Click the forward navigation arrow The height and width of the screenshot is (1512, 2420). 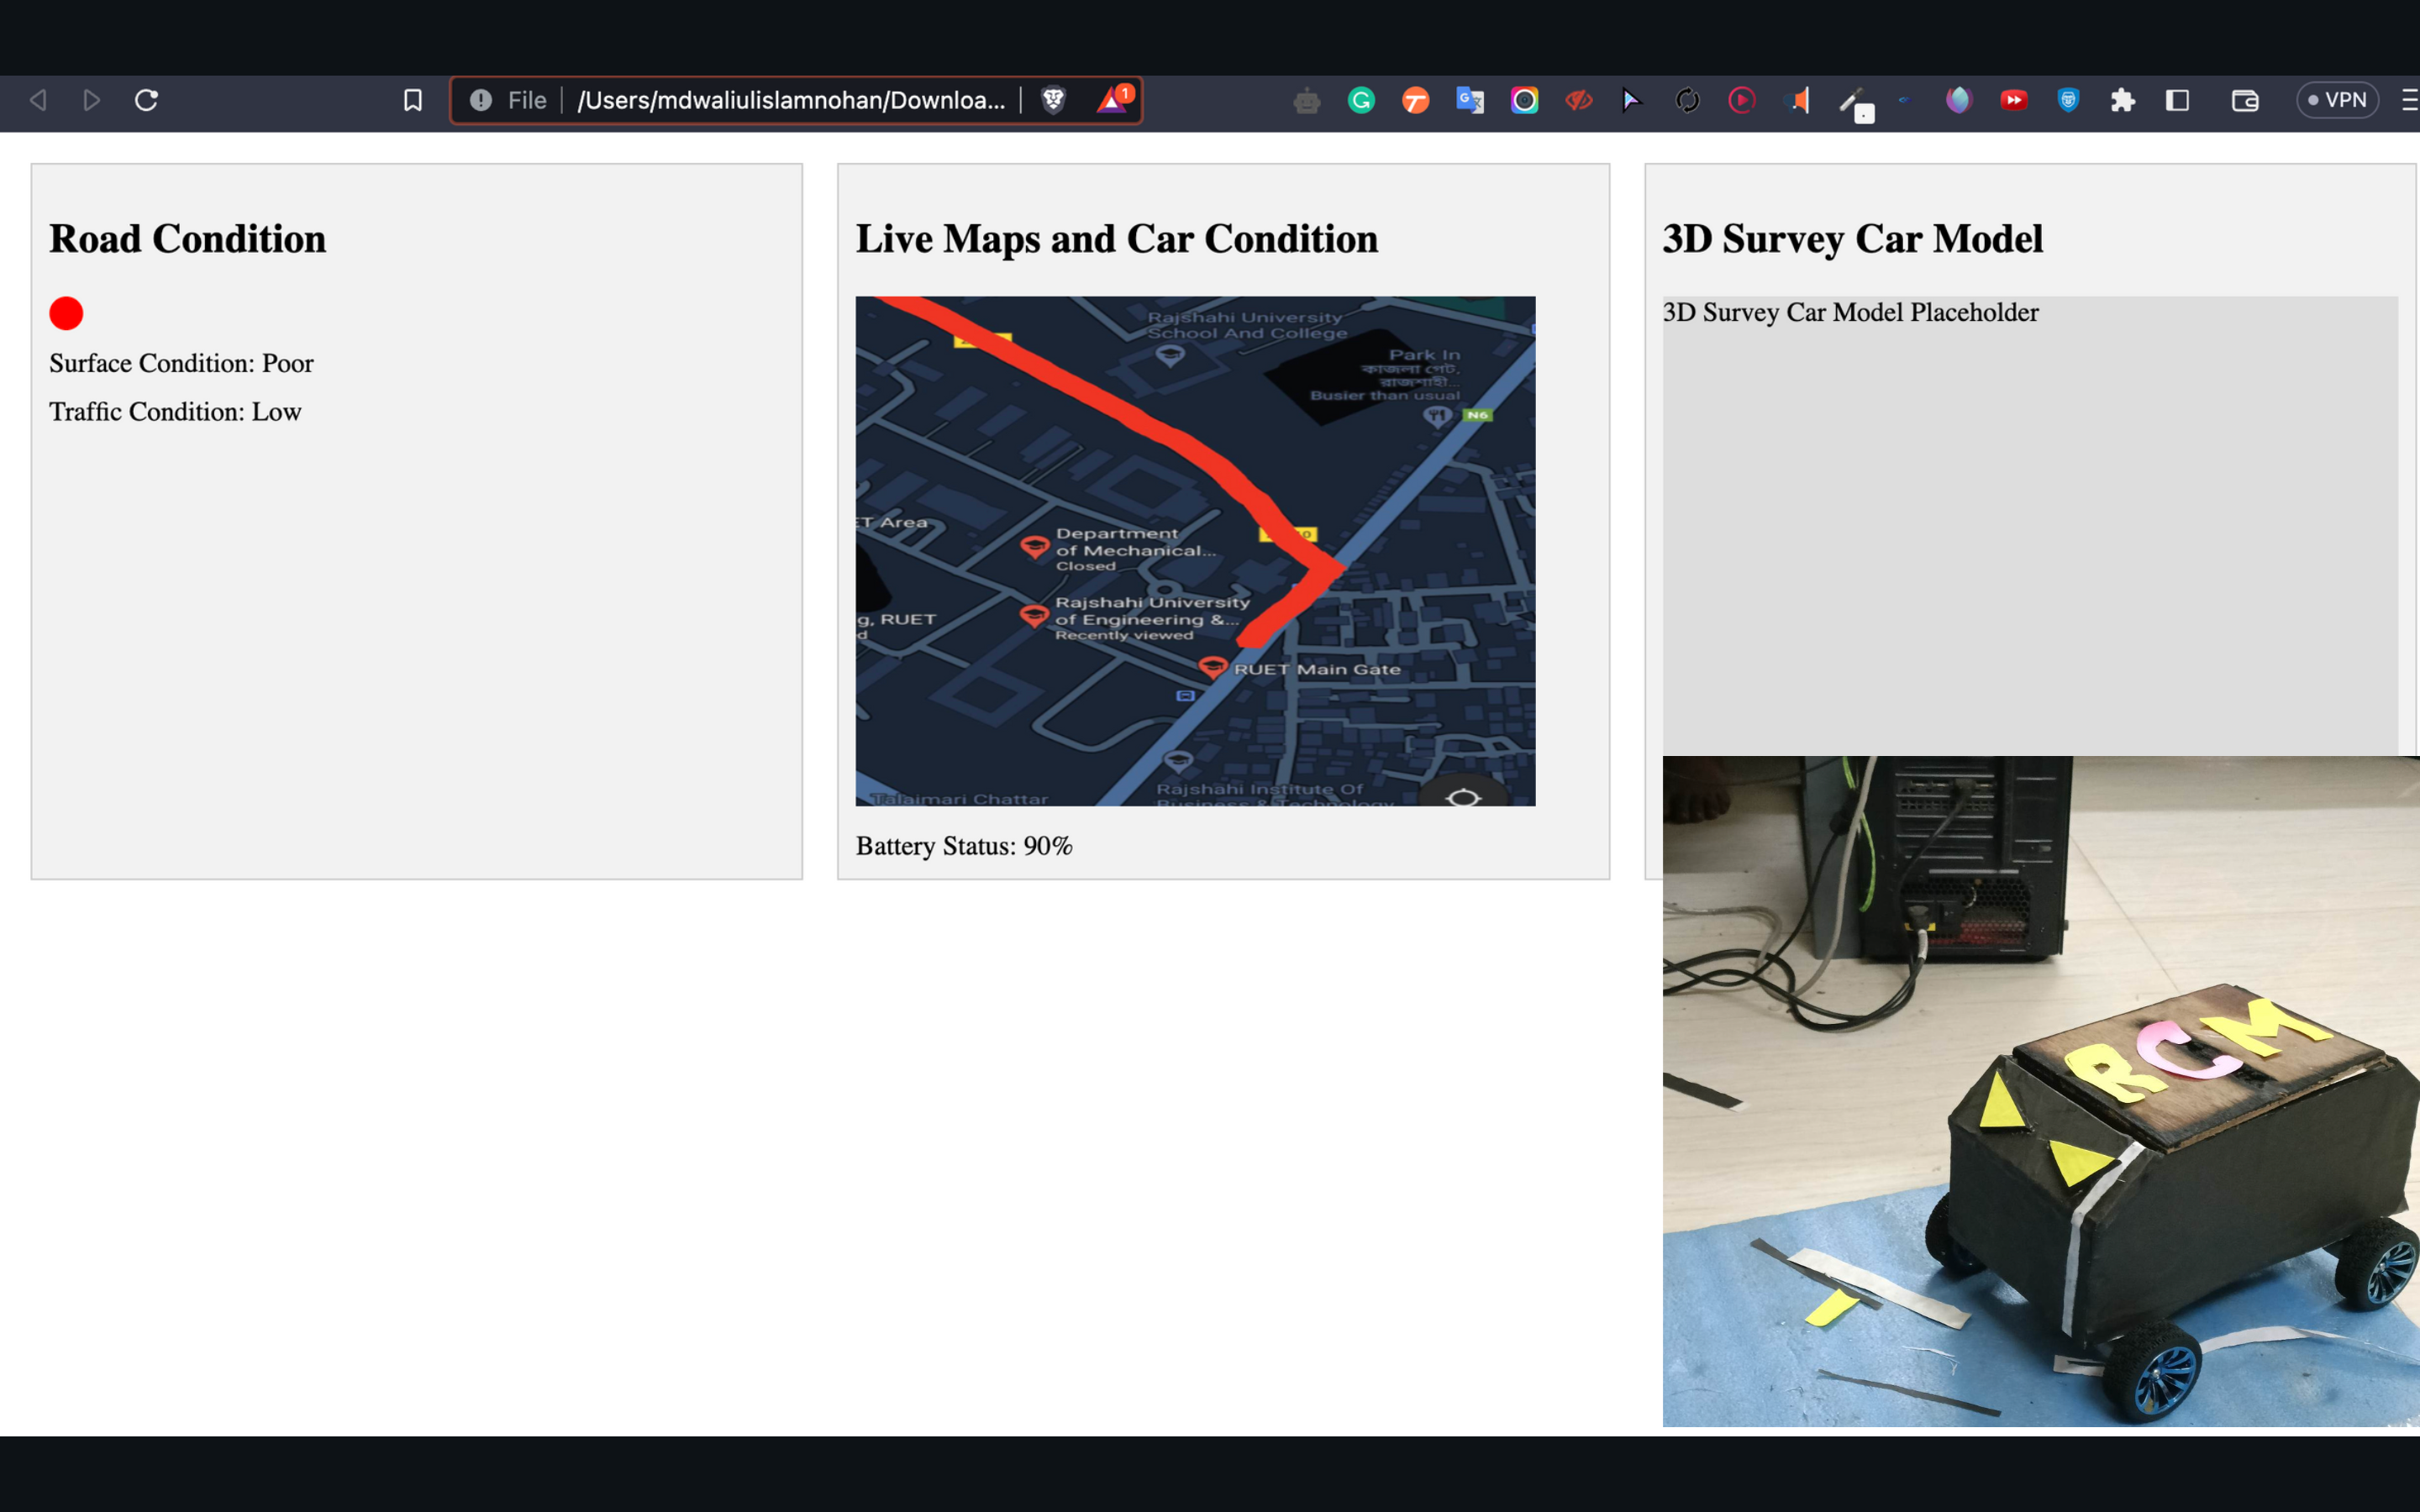point(91,100)
